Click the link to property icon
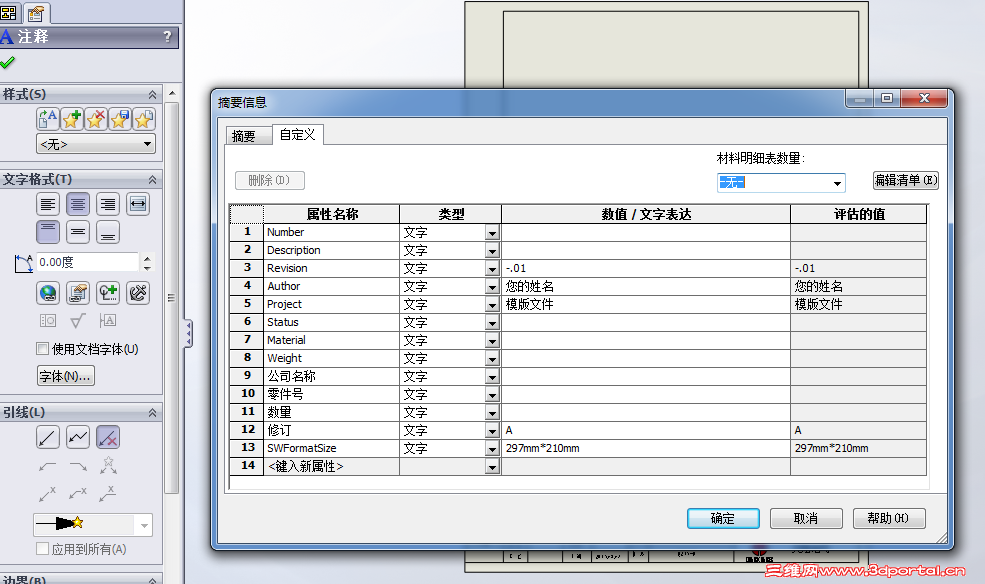985x584 pixels. [x=76, y=293]
